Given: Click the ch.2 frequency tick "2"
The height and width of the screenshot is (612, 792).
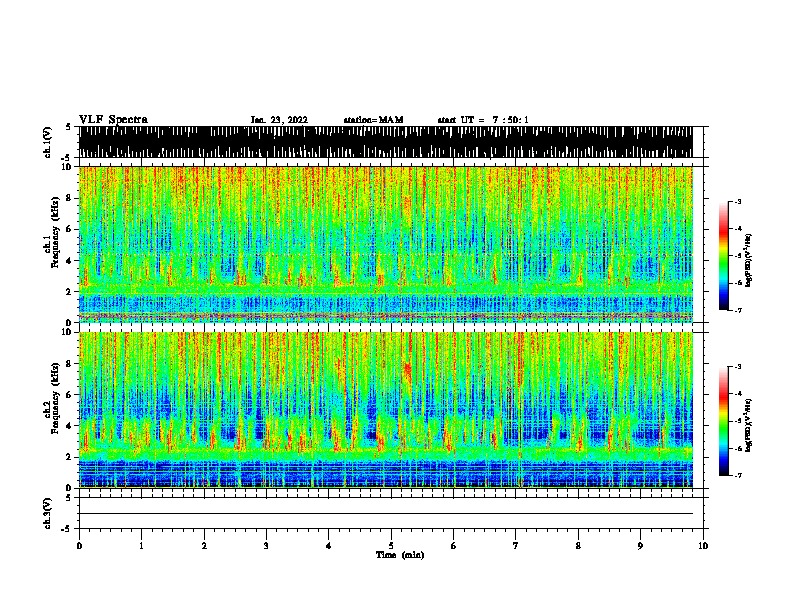Looking at the screenshot, I should tap(70, 456).
